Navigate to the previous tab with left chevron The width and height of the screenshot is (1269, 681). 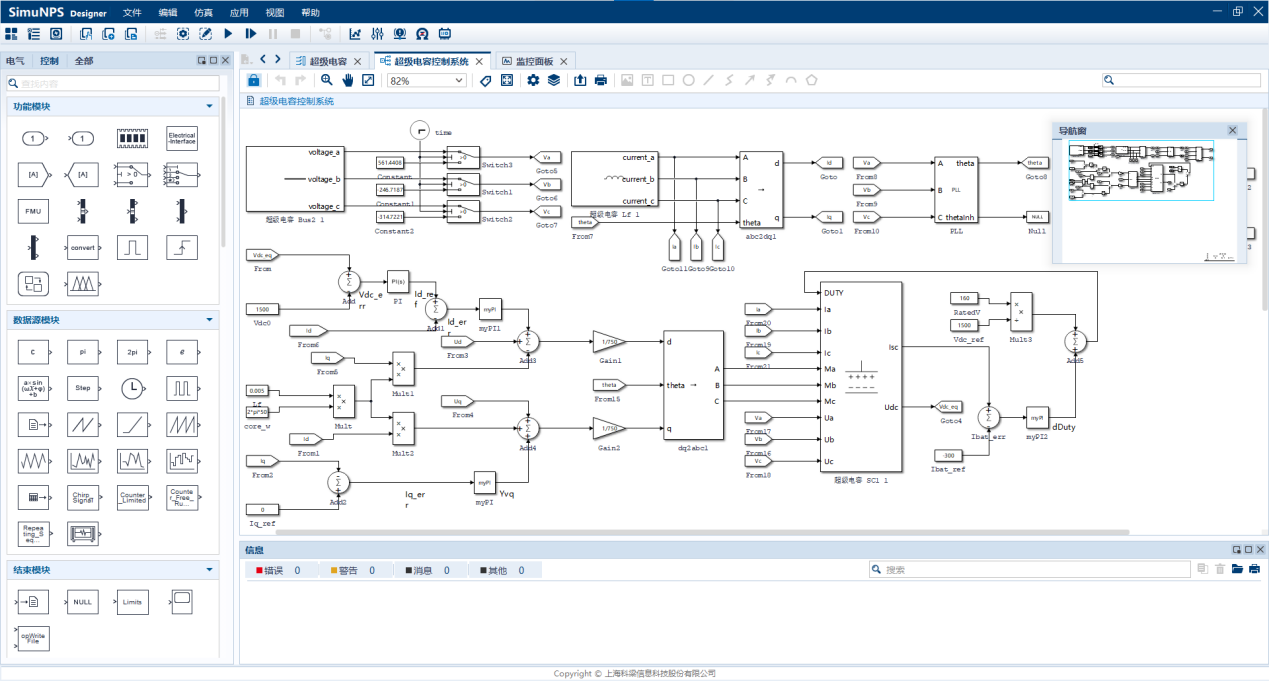[x=262, y=60]
